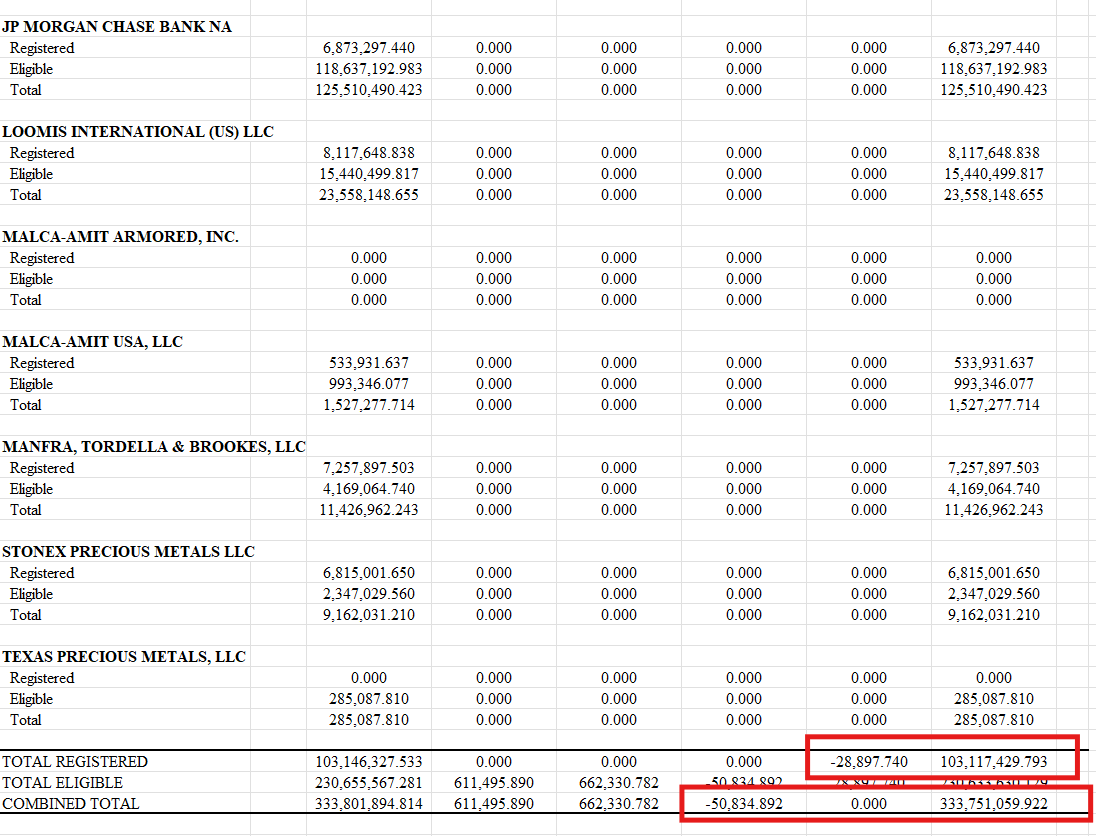Select Total label under JP MORGAN CHASE BANK NA
Image resolution: width=1096 pixels, height=836 pixels.
[26, 89]
